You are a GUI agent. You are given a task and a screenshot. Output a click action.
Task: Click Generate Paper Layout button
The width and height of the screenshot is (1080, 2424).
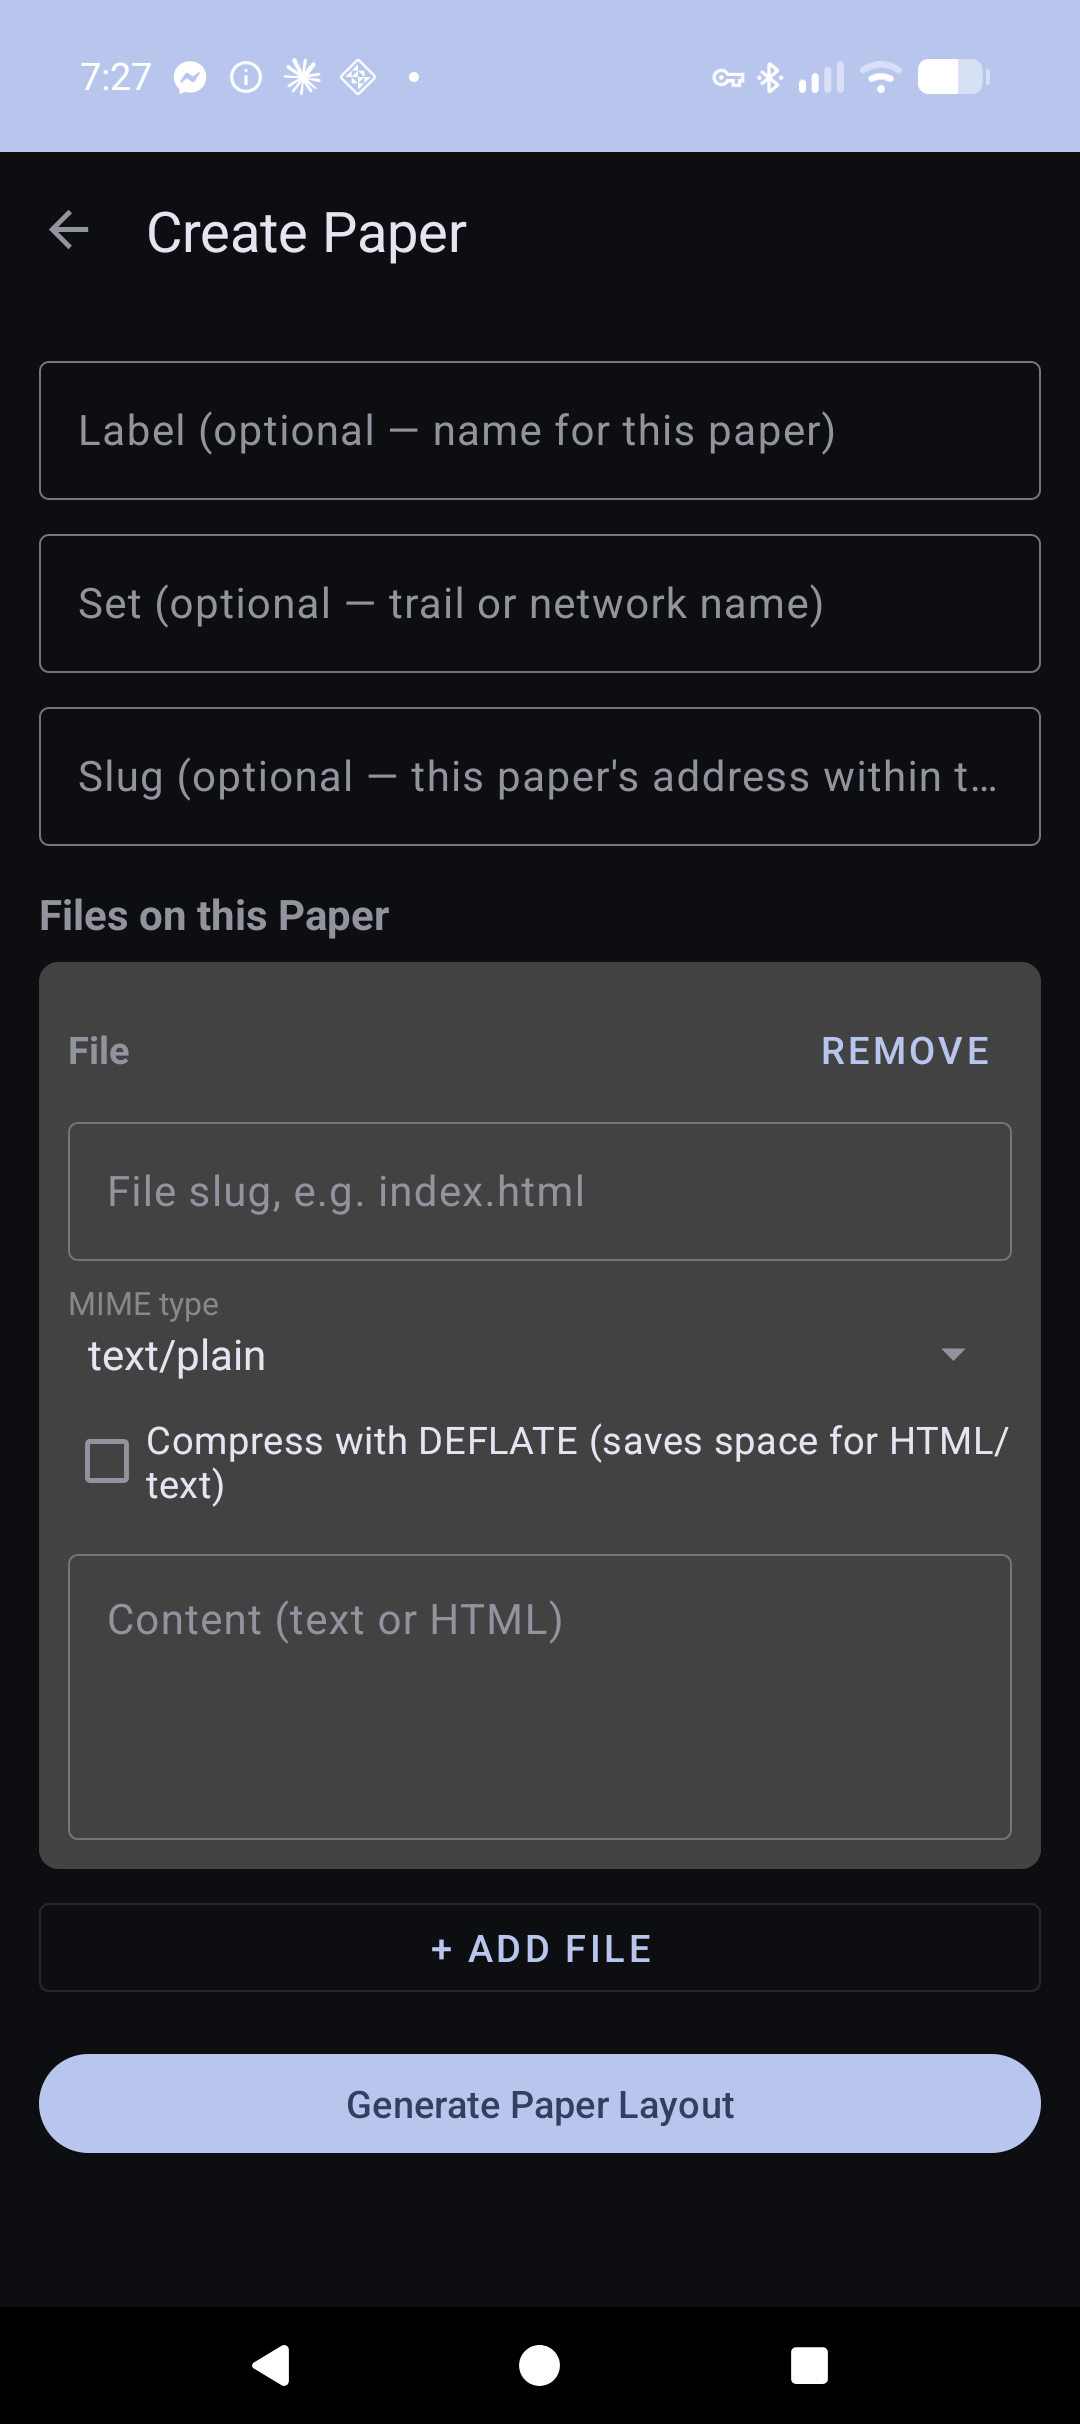click(x=540, y=2104)
